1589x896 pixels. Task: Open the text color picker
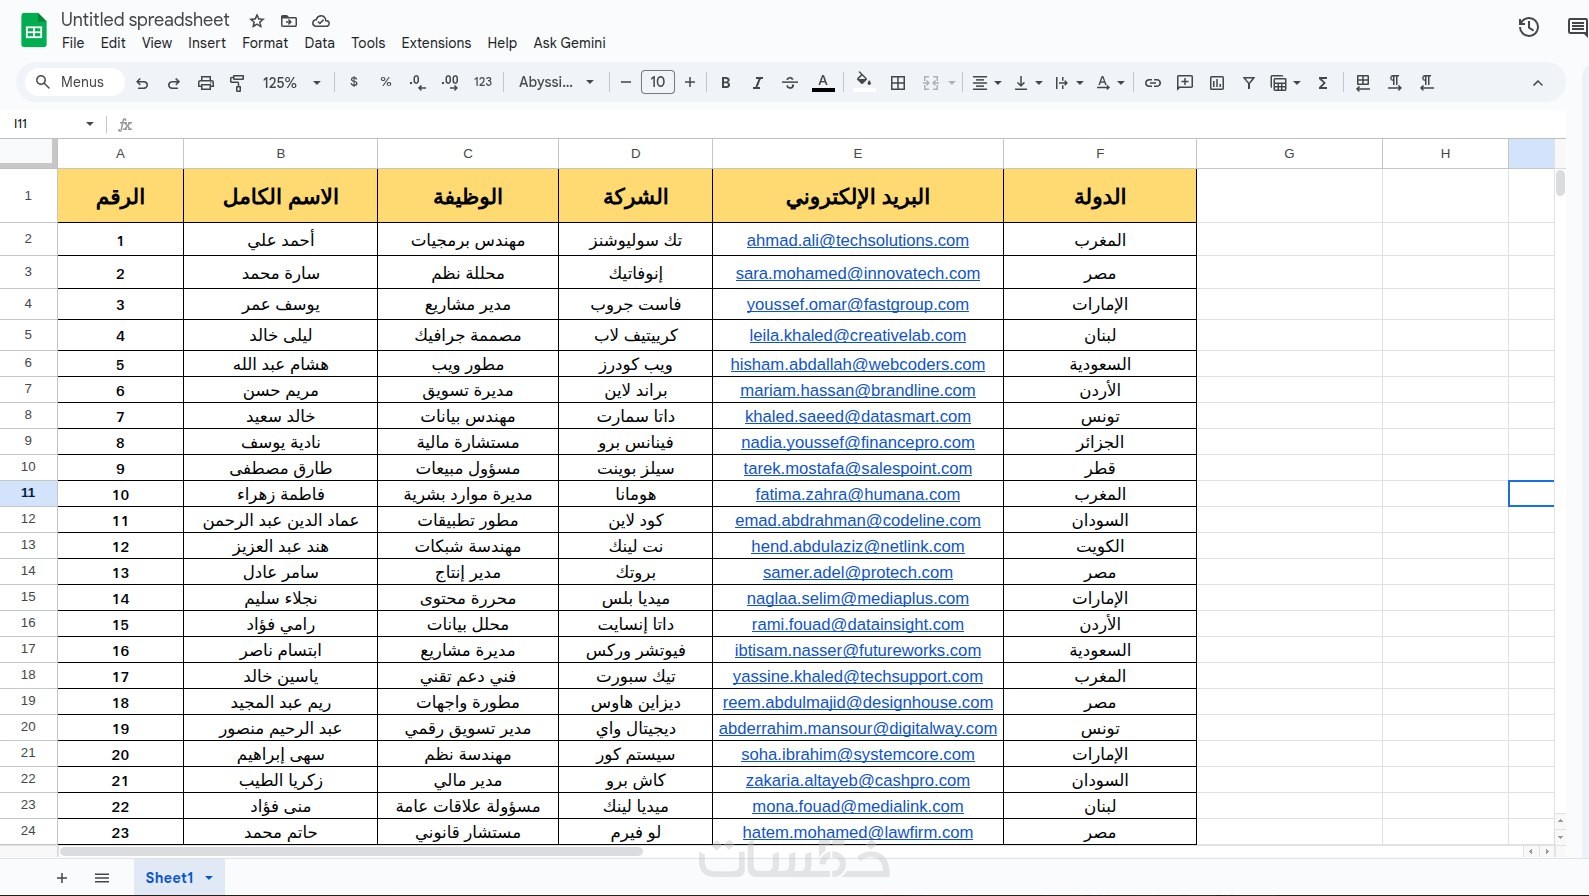pos(823,82)
